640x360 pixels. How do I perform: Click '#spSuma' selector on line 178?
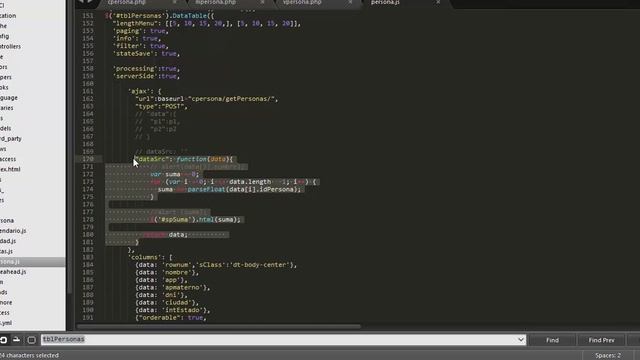[x=175, y=219]
